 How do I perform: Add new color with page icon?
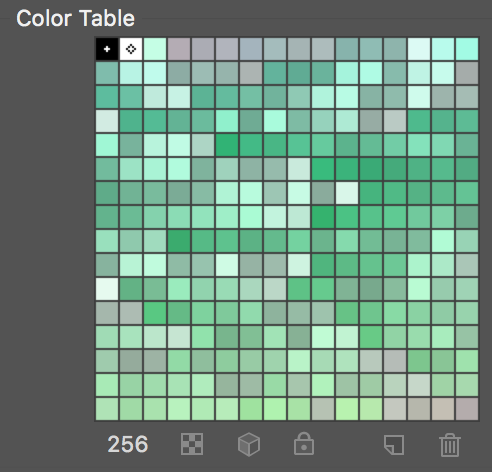point(394,444)
